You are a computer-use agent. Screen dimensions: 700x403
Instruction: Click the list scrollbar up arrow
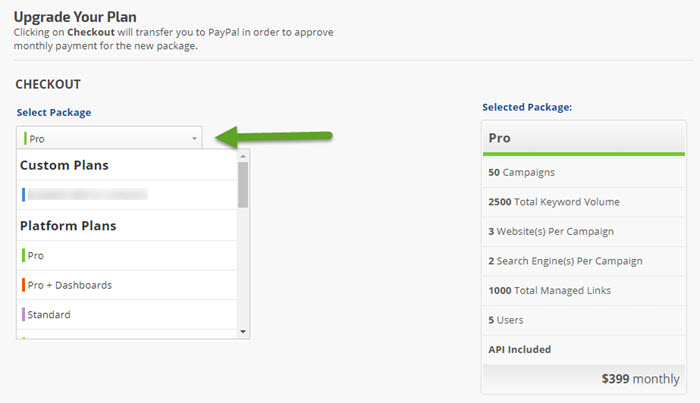(x=243, y=157)
